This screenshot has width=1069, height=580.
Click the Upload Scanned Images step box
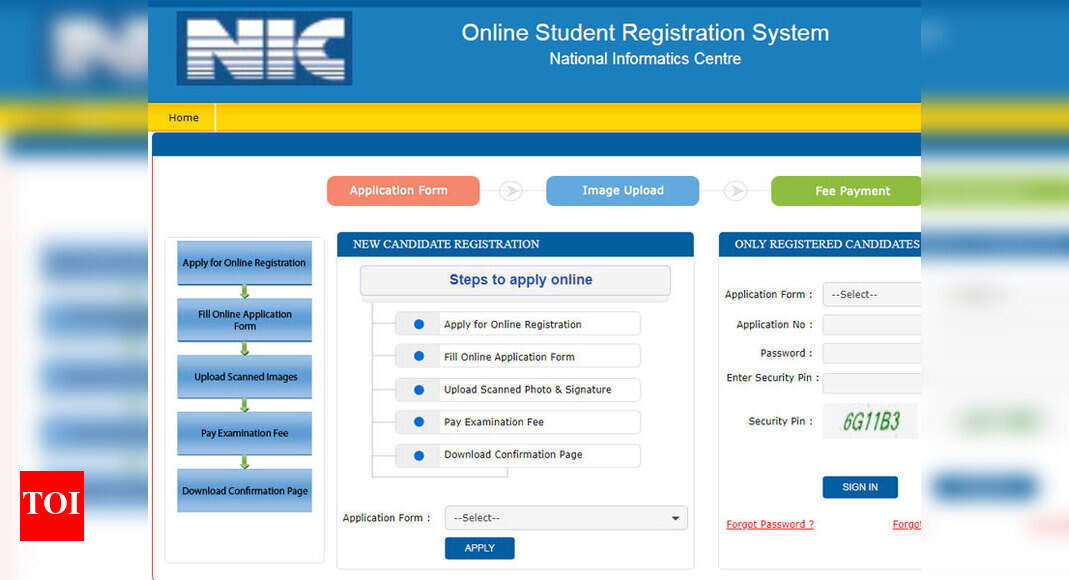[x=244, y=377]
